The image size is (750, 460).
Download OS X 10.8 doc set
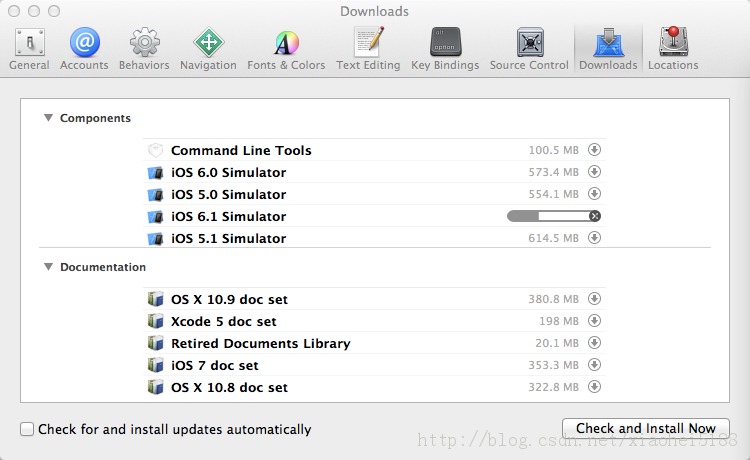595,387
